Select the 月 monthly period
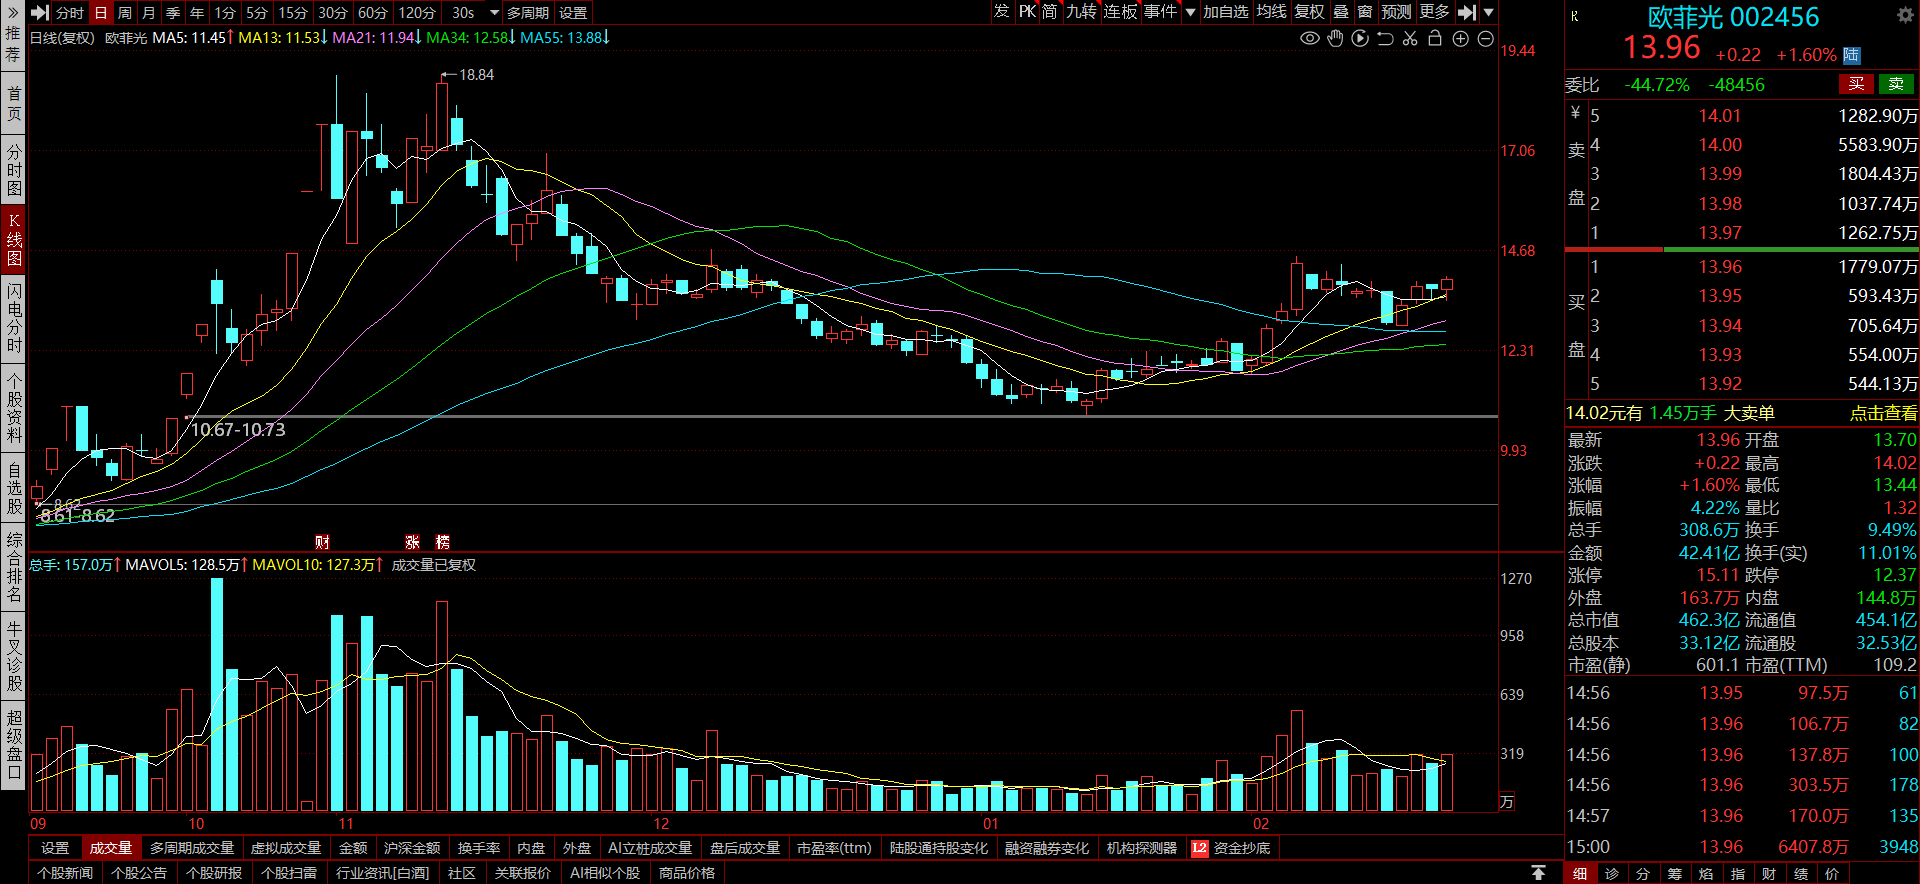The height and width of the screenshot is (884, 1920). pos(149,12)
